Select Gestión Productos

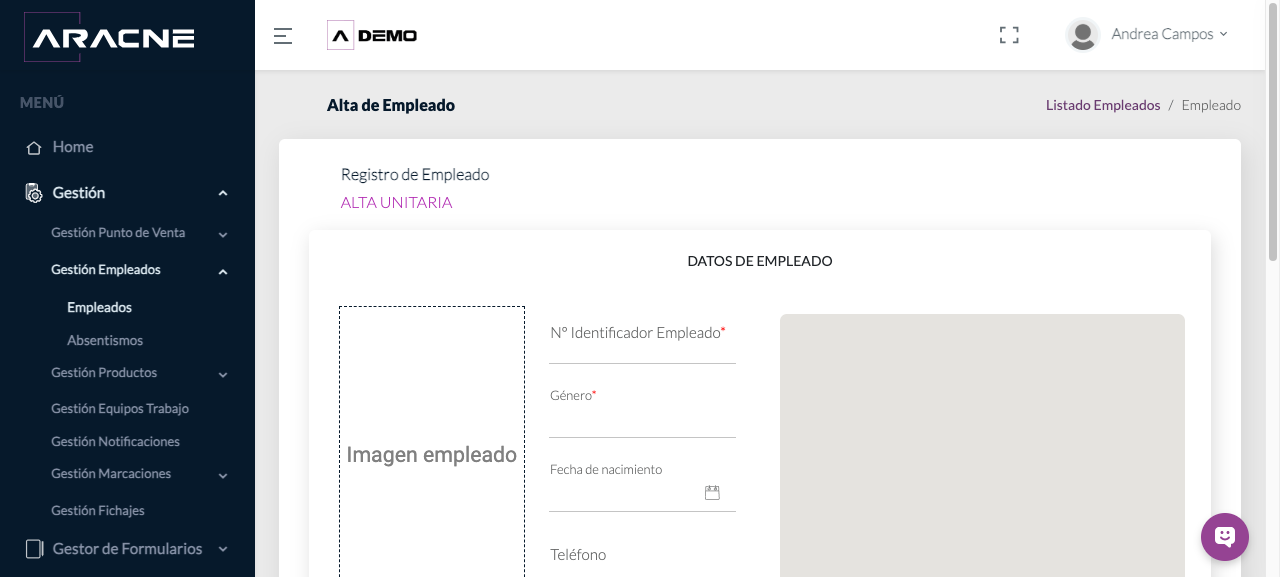click(x=104, y=373)
